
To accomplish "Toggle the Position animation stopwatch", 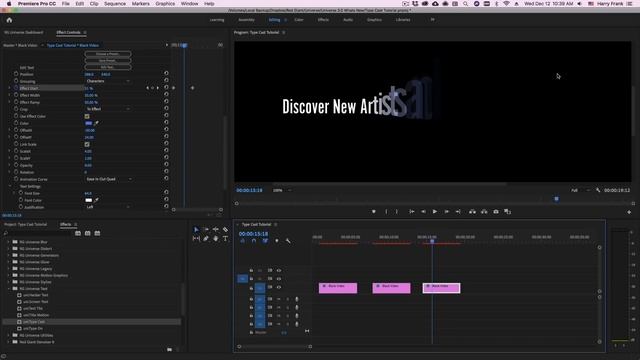I will [x=16, y=74].
